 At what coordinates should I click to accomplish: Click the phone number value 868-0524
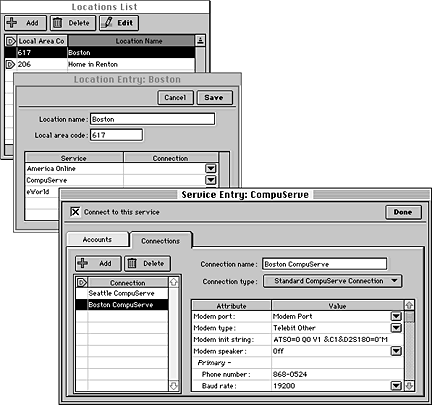pos(290,374)
